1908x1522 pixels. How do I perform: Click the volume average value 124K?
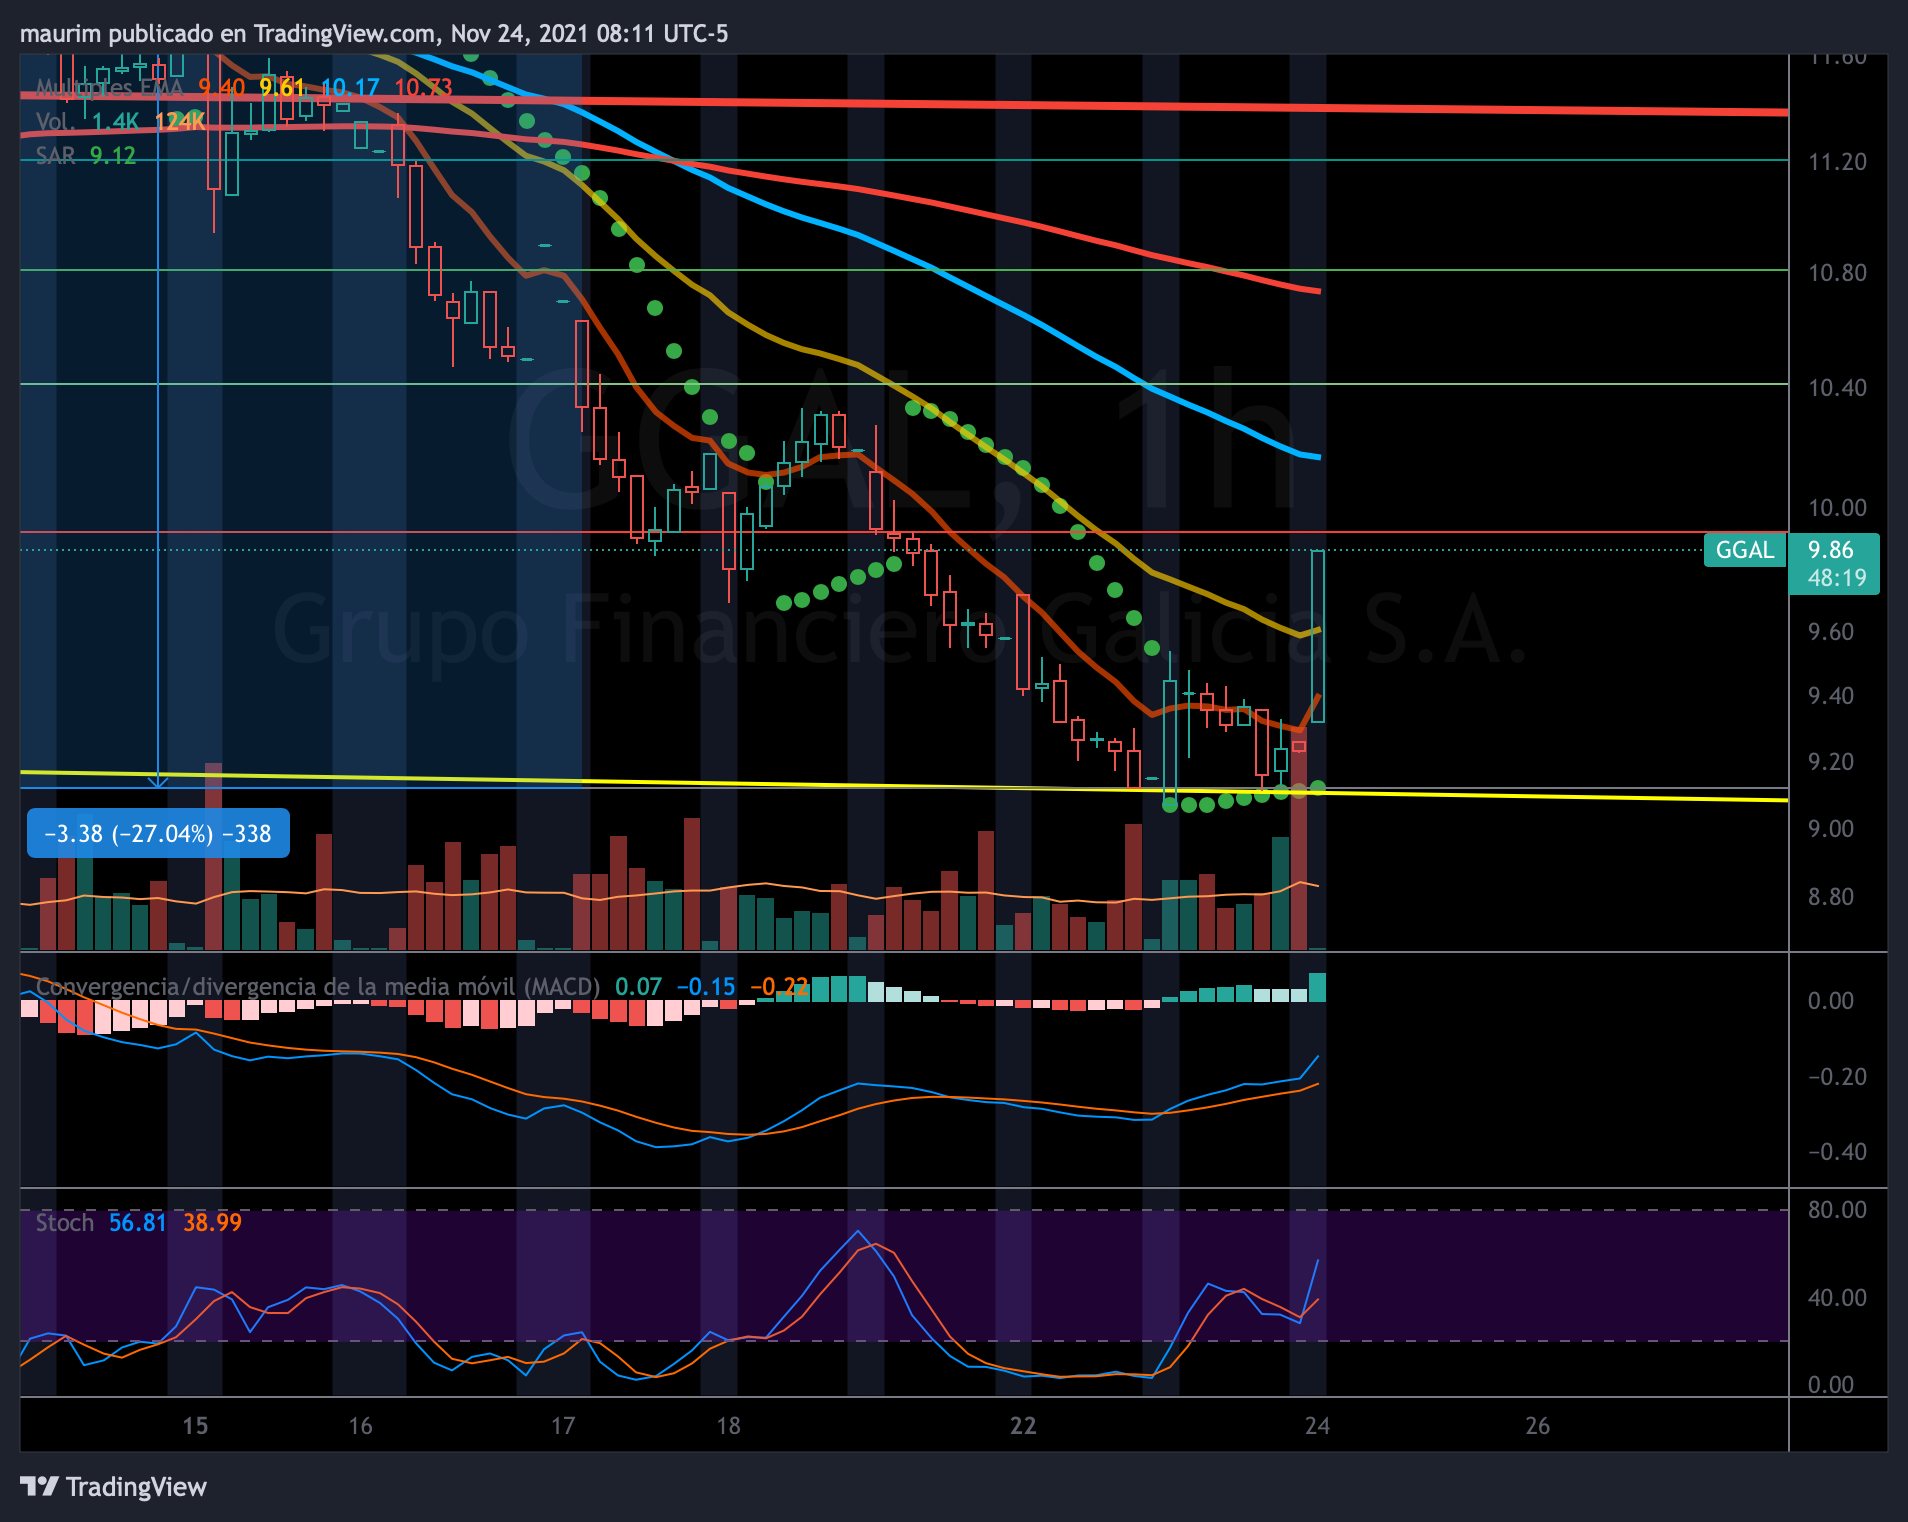pyautogui.click(x=180, y=122)
